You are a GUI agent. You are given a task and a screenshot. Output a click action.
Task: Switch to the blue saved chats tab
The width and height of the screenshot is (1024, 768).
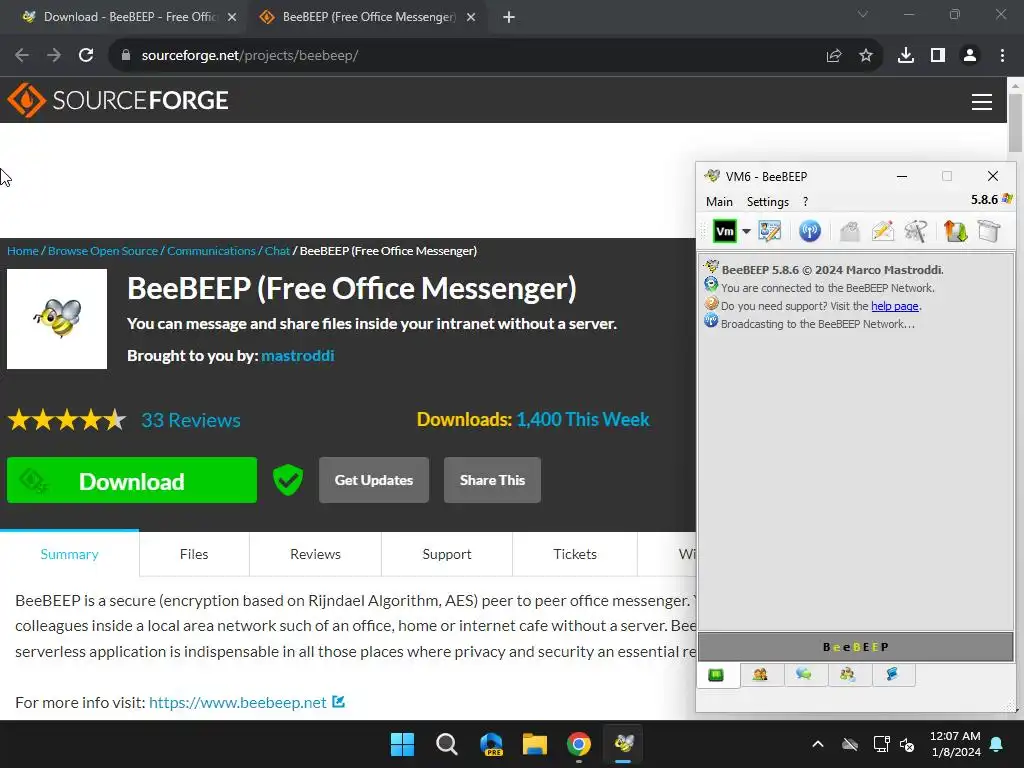click(892, 674)
